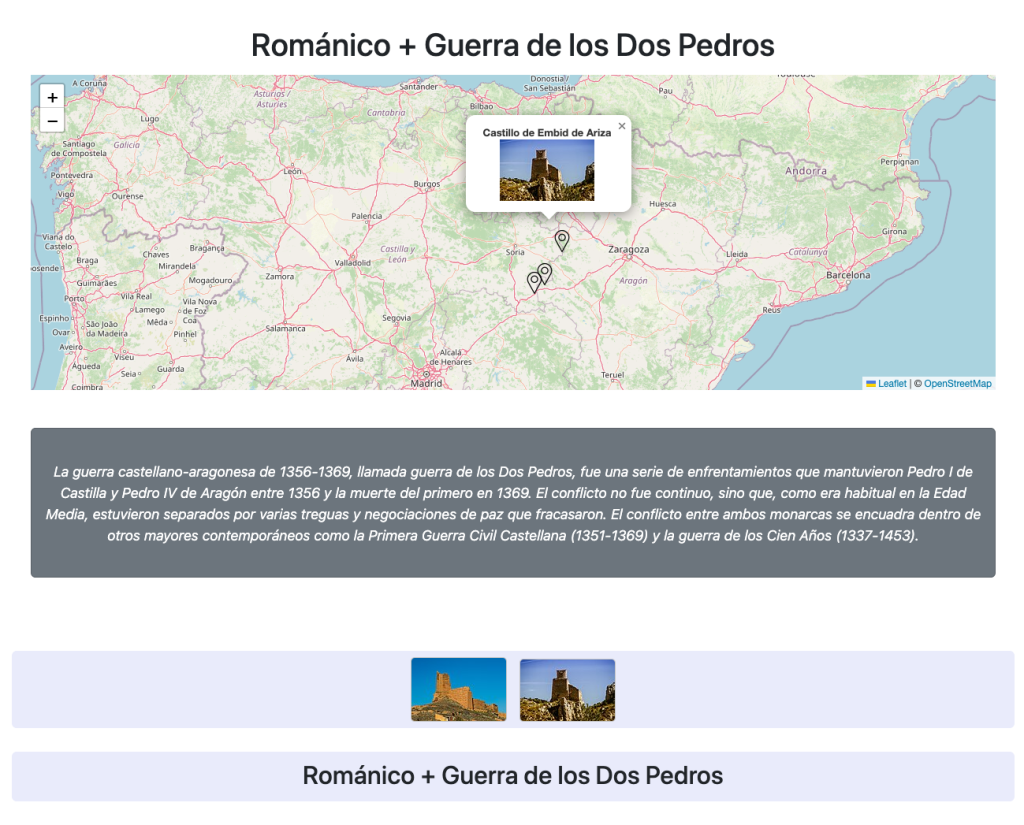Click the popup title Castillo de Embid de Ariza
1024x825 pixels.
(547, 132)
